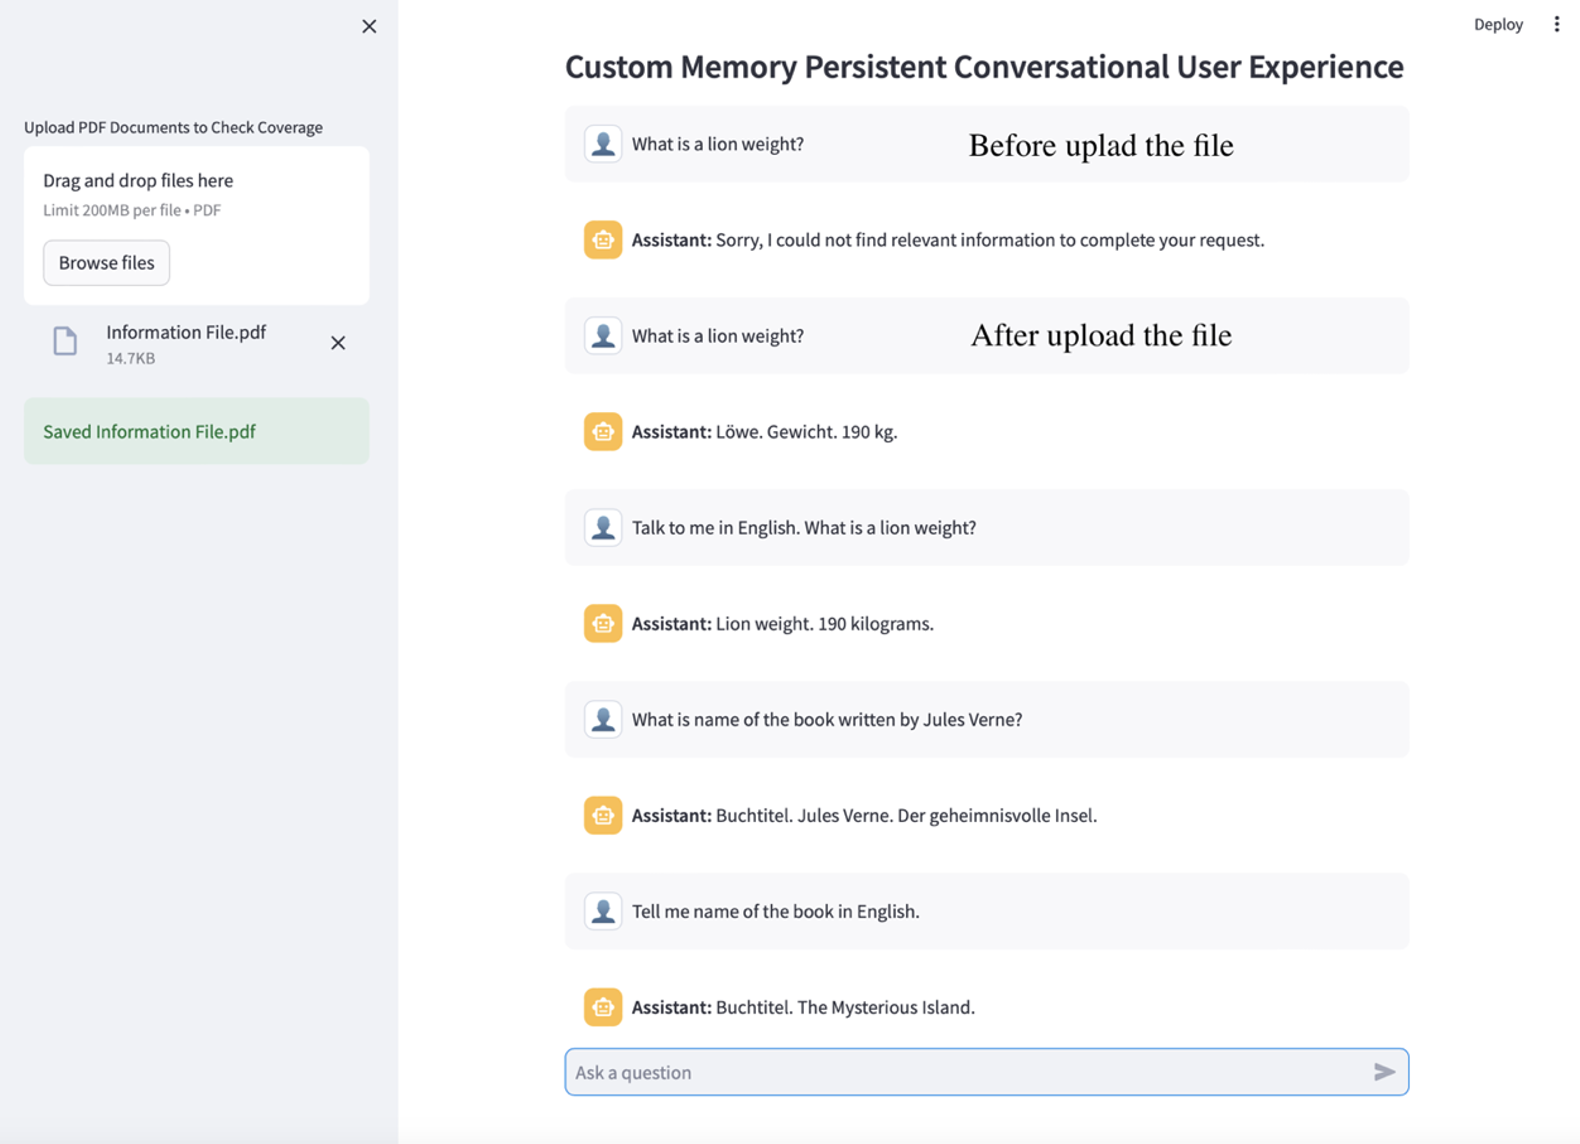Click robot icon beside Der geheimnisvolle Insel reply
Image resolution: width=1580 pixels, height=1144 pixels.
603,815
